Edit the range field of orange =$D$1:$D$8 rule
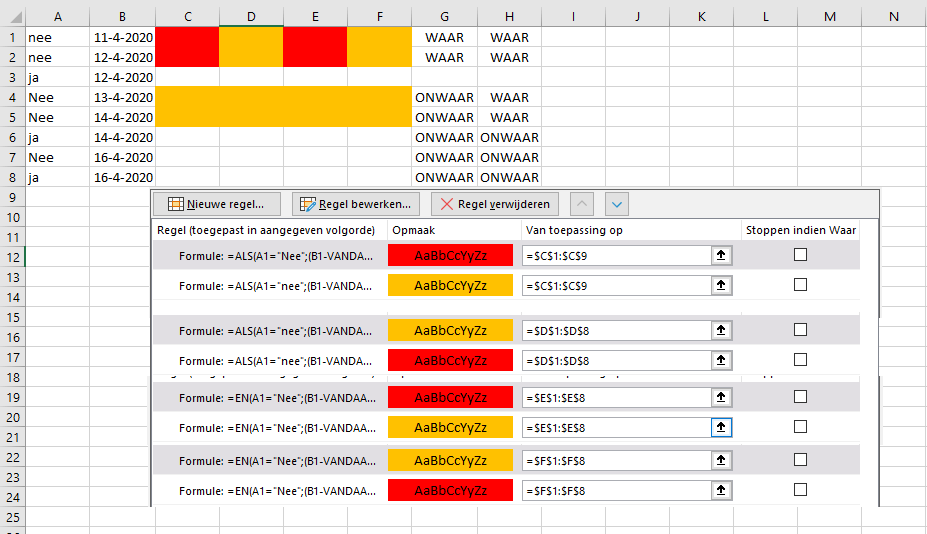This screenshot has height=534, width=927. 617,331
